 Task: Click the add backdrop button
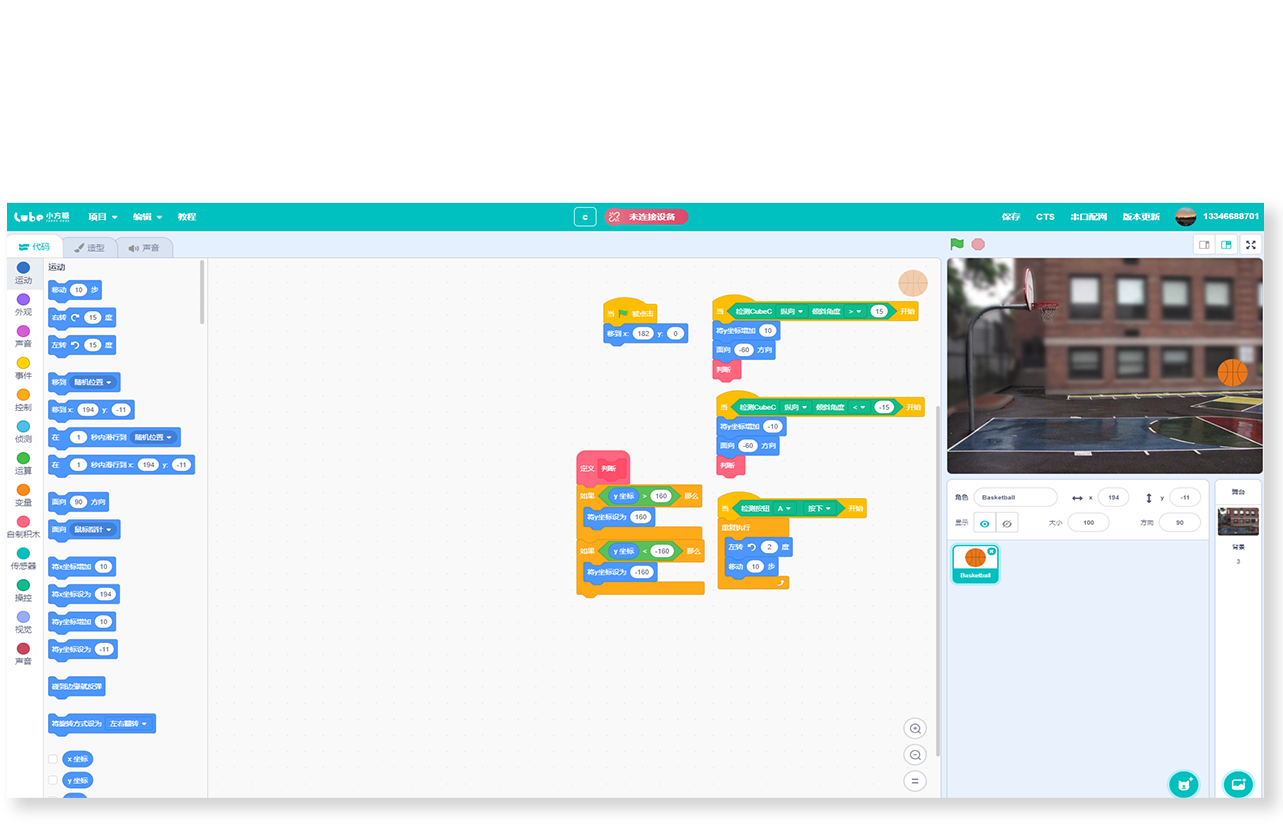[x=1238, y=783]
